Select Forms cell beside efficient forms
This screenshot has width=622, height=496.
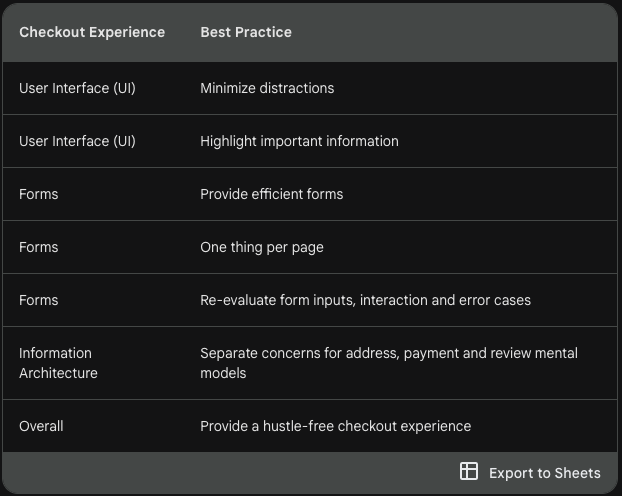coord(39,194)
